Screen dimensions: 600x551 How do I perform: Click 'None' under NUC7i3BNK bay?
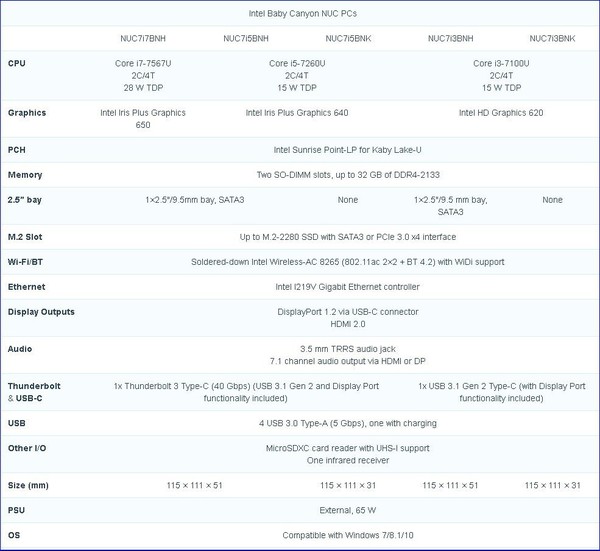553,200
